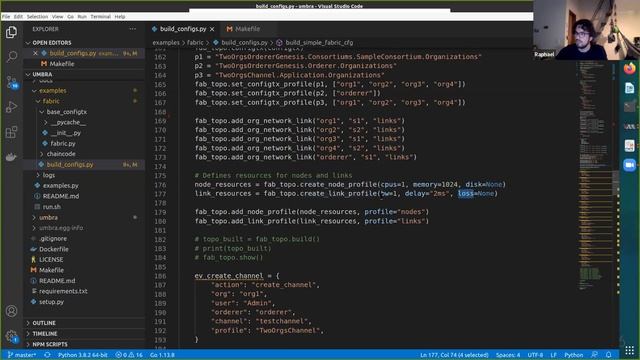
Task: Open errors and warnings in status bar
Action: pyautogui.click(x=129, y=355)
